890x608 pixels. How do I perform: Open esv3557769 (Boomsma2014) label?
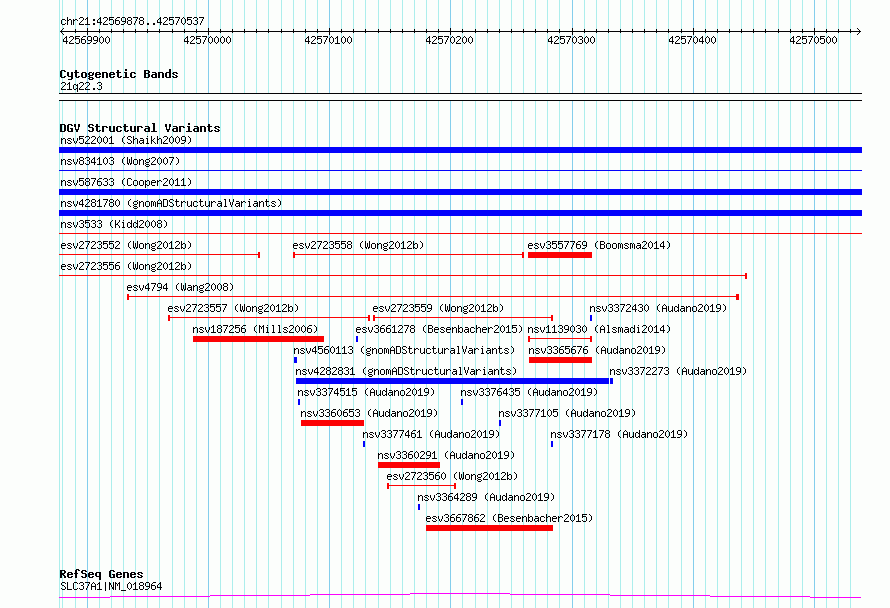599,245
